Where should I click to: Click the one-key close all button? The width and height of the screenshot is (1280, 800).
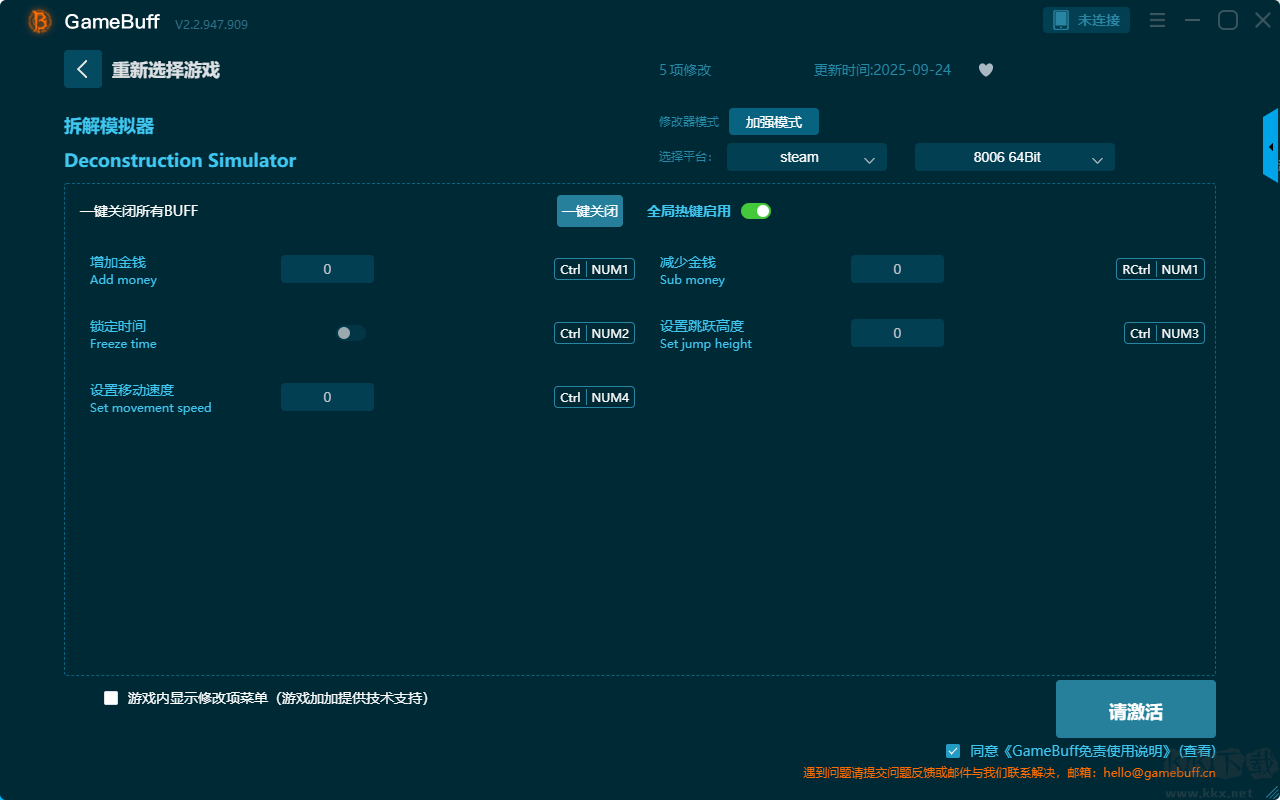[589, 211]
